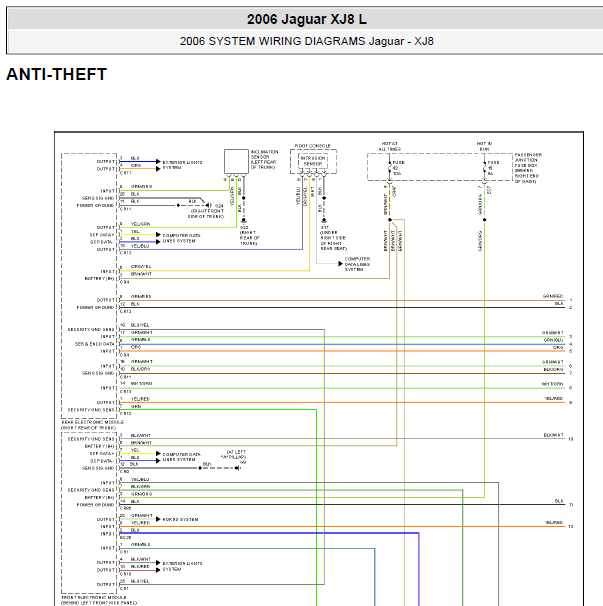Click the G23 ground symbol below inclination sensor
The image size is (603, 606).
click(x=244, y=221)
